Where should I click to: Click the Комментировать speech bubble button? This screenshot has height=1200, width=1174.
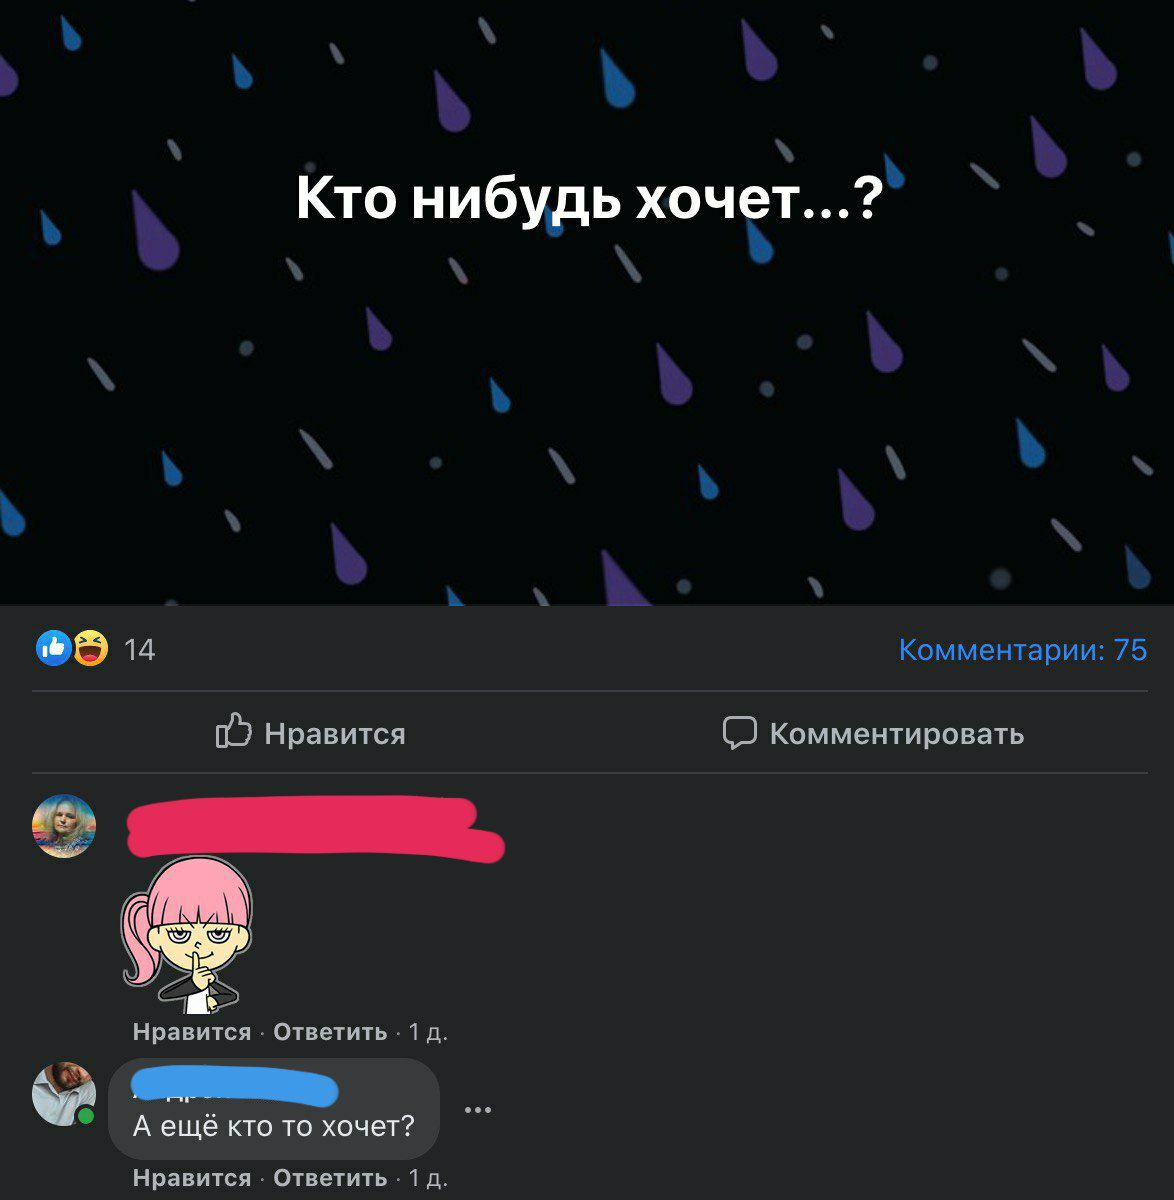(873, 733)
